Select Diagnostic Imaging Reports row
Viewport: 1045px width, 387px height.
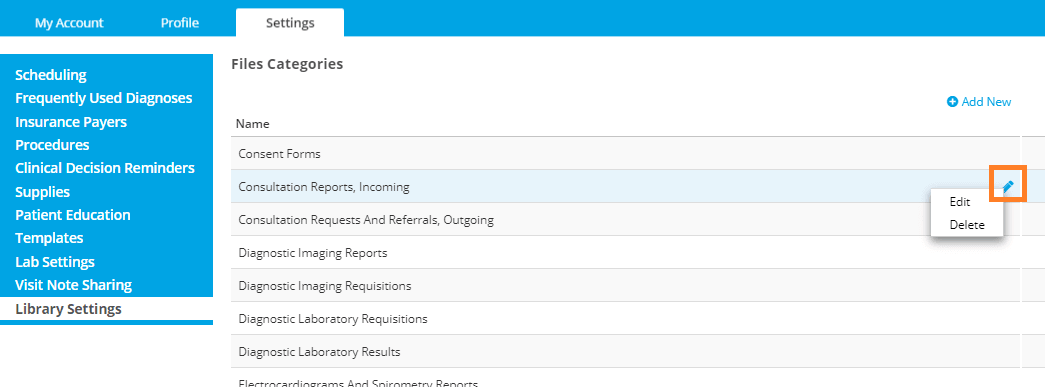[626, 253]
